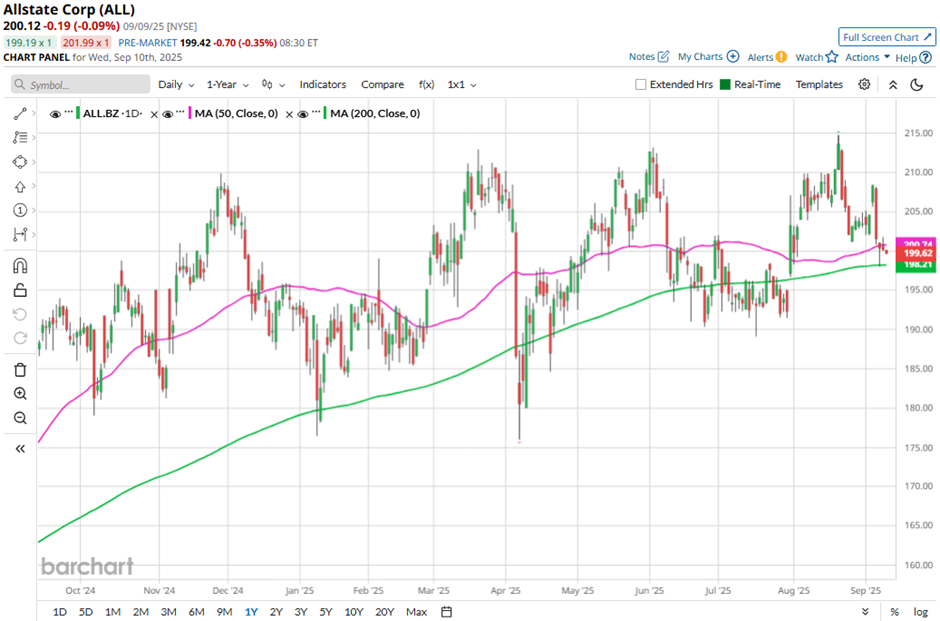Open the f(x) expressions menu
The width and height of the screenshot is (940, 621).
coord(426,85)
